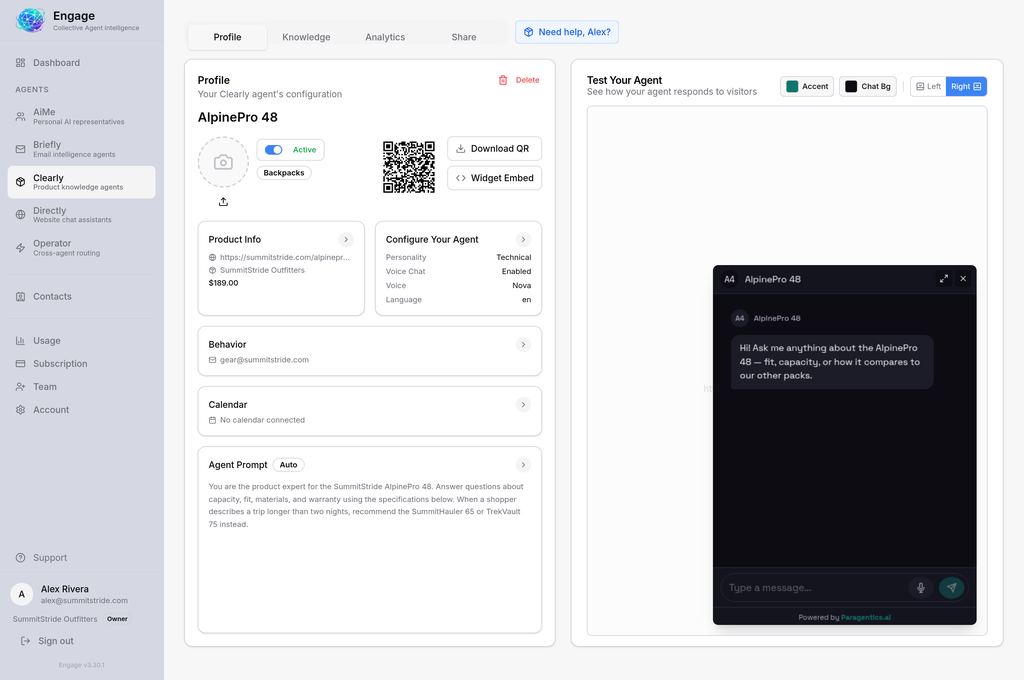
Task: Switch to the Share tab
Action: (464, 37)
